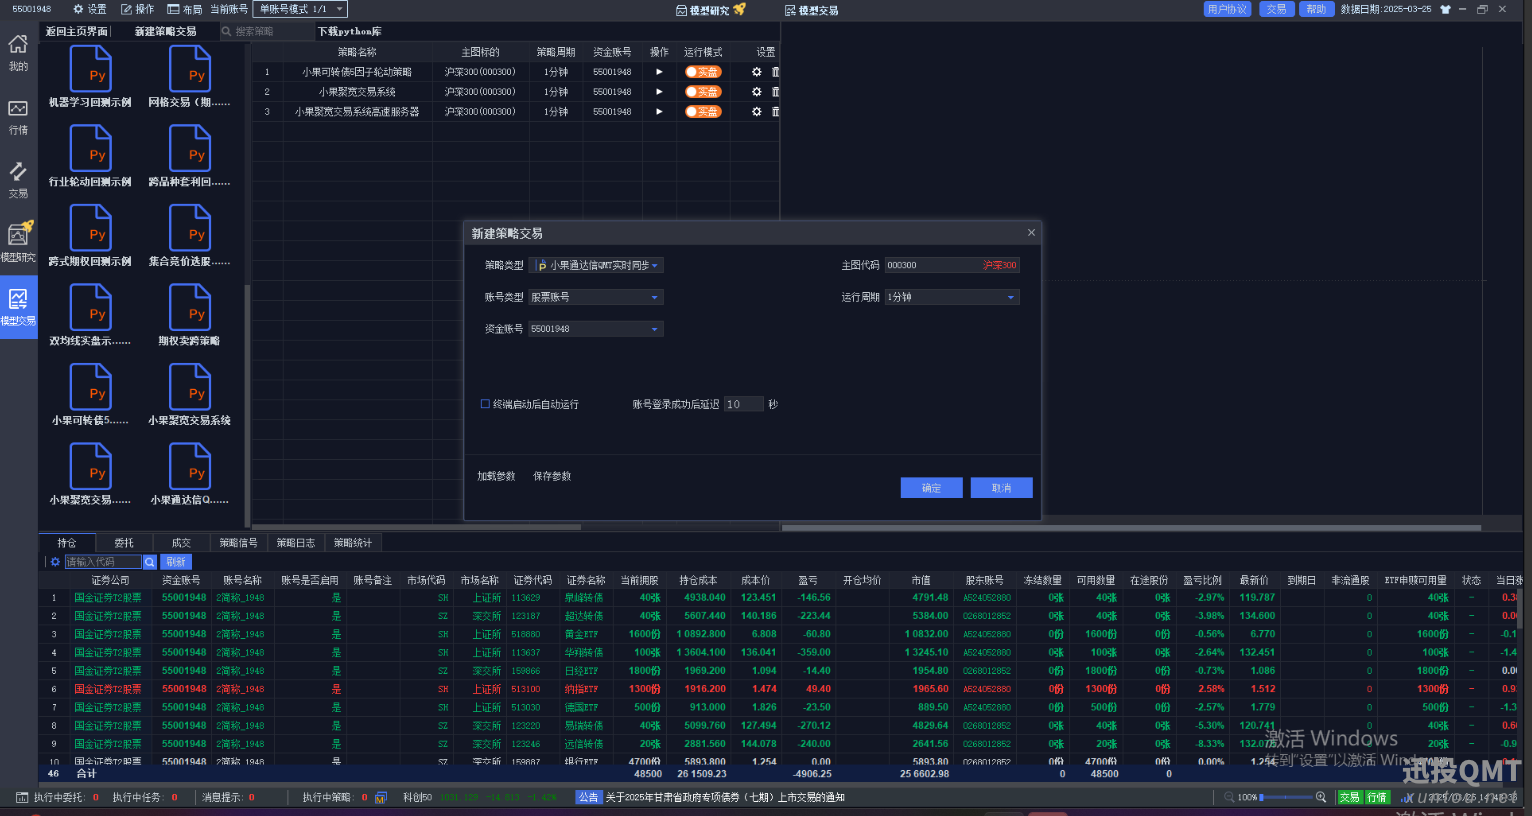Open the 模型研究 sidebar icon

coord(18,243)
